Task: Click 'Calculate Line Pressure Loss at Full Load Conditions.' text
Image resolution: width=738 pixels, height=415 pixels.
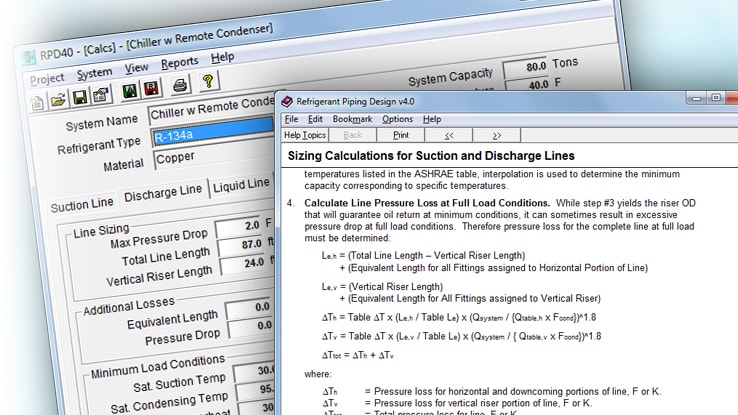Action: pyautogui.click(x=427, y=203)
